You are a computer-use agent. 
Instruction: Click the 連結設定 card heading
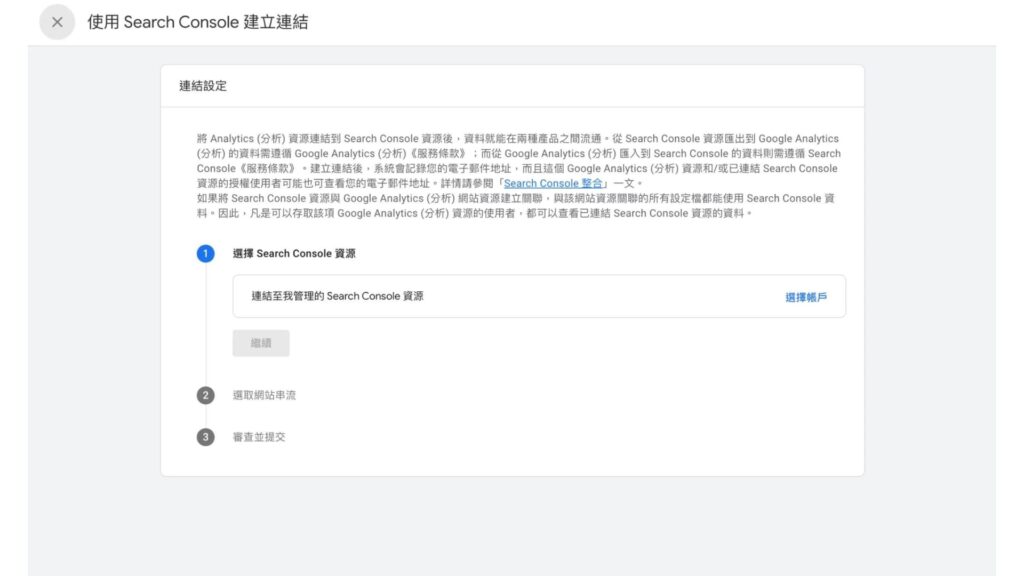(203, 86)
